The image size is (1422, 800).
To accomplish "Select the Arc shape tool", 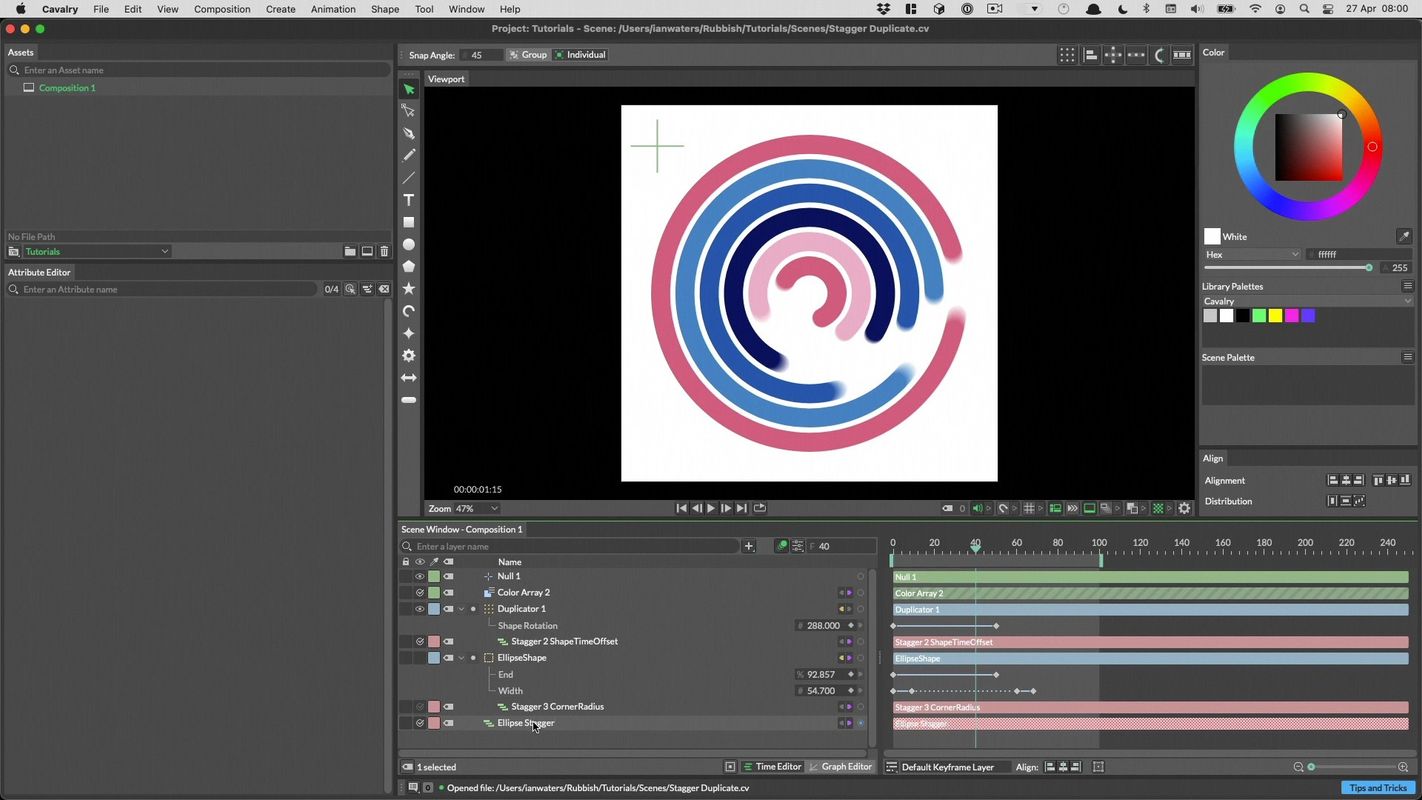I will pyautogui.click(x=408, y=311).
